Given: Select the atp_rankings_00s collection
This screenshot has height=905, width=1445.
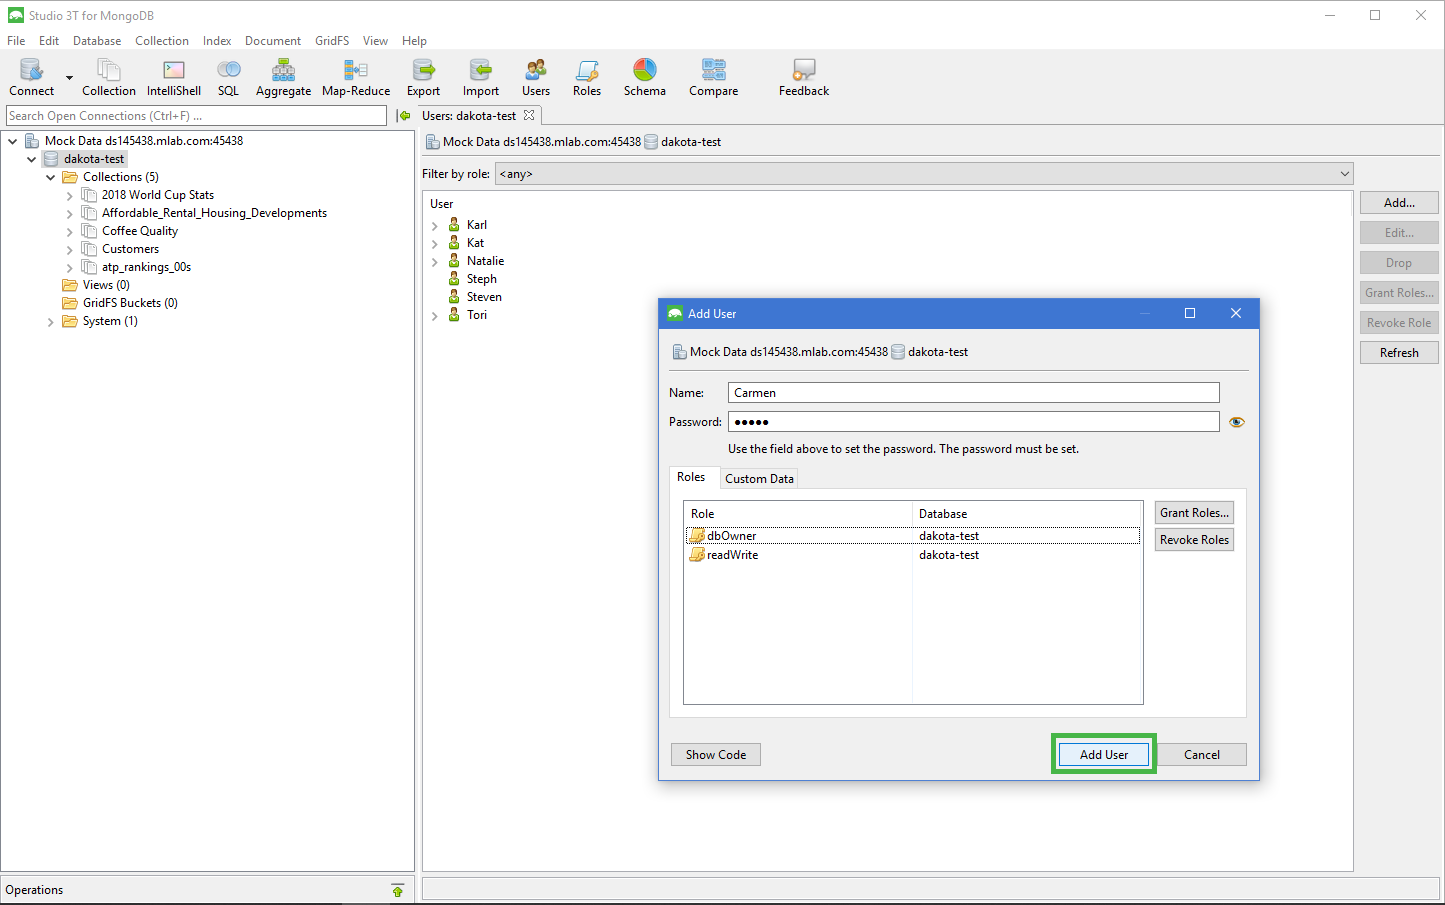Looking at the screenshot, I should (x=146, y=267).
